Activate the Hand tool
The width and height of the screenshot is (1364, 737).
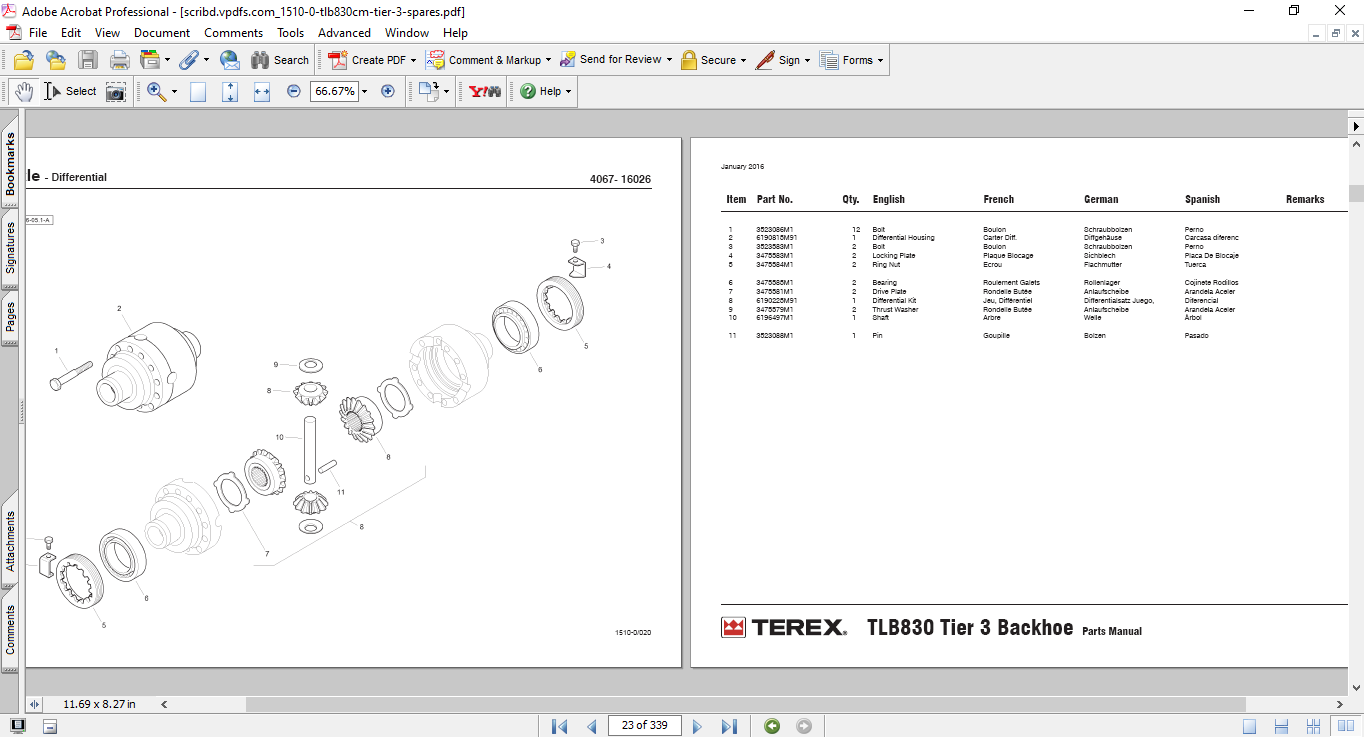coord(24,92)
